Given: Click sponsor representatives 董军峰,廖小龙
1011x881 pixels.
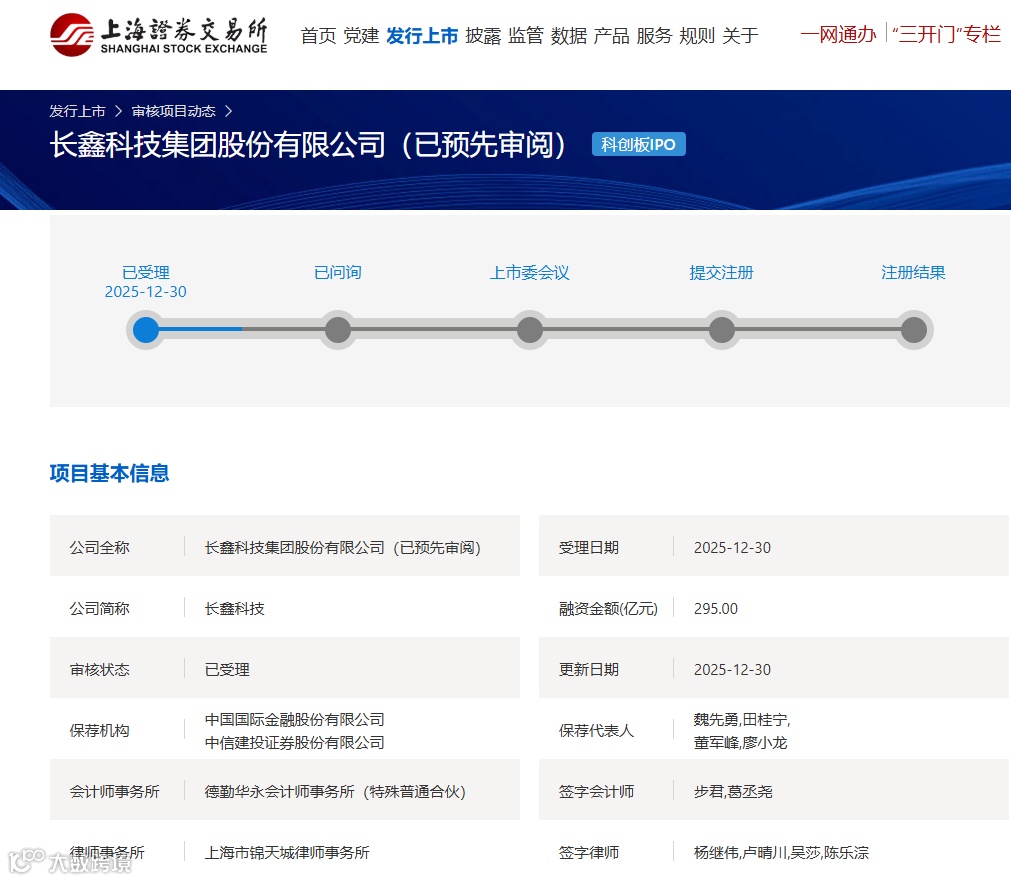Looking at the screenshot, I should 741,742.
